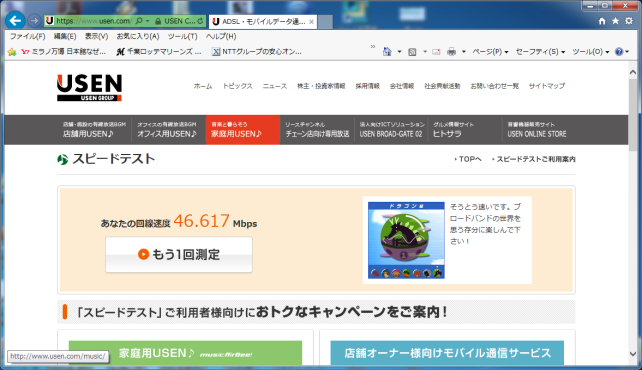Open the NTTグループの安心オン favorite
This screenshot has width=642, height=370.
[x=257, y=52]
